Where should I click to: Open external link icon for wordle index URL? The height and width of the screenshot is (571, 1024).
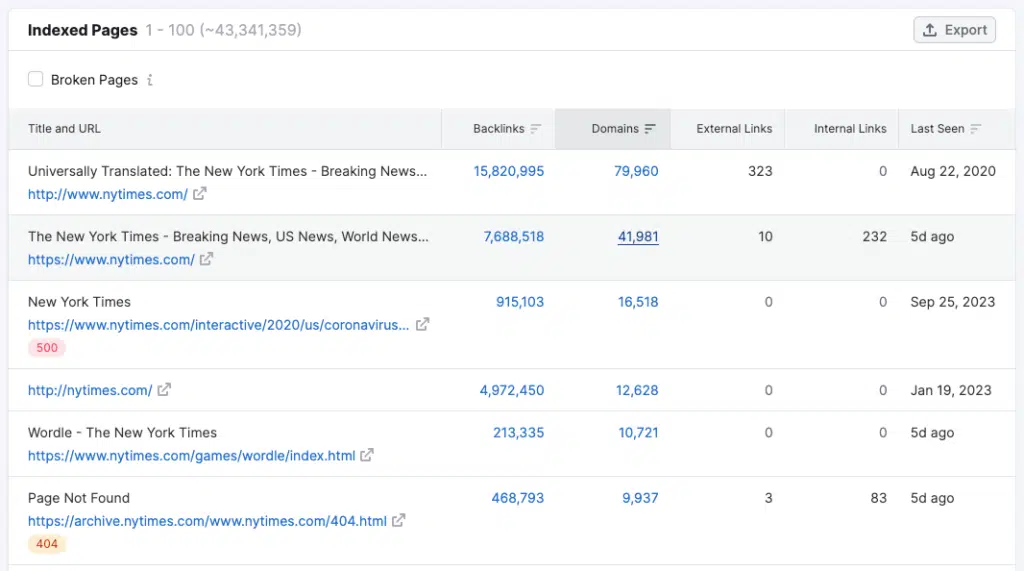(x=367, y=455)
